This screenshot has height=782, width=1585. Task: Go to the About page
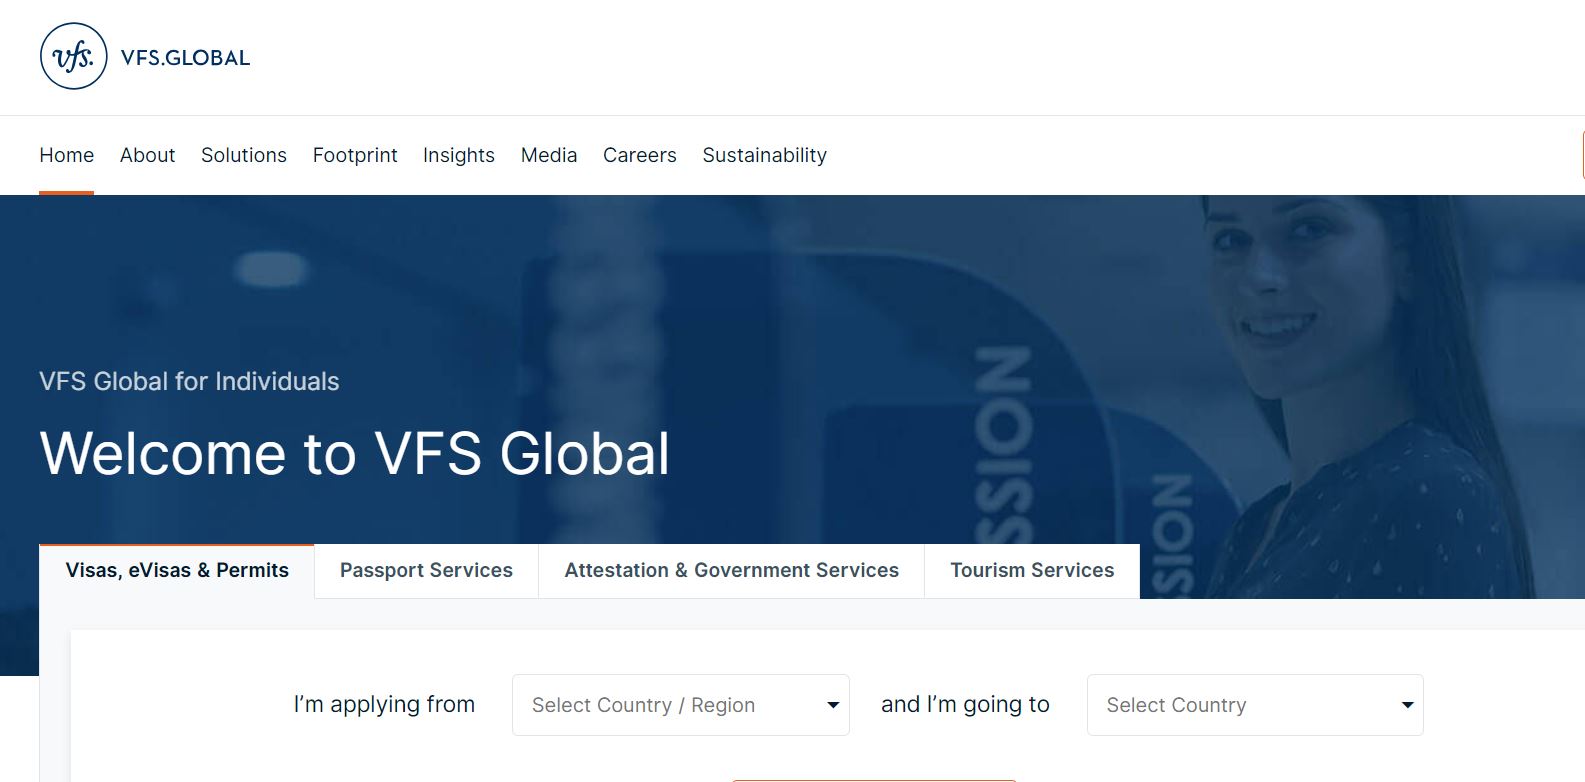(x=147, y=155)
